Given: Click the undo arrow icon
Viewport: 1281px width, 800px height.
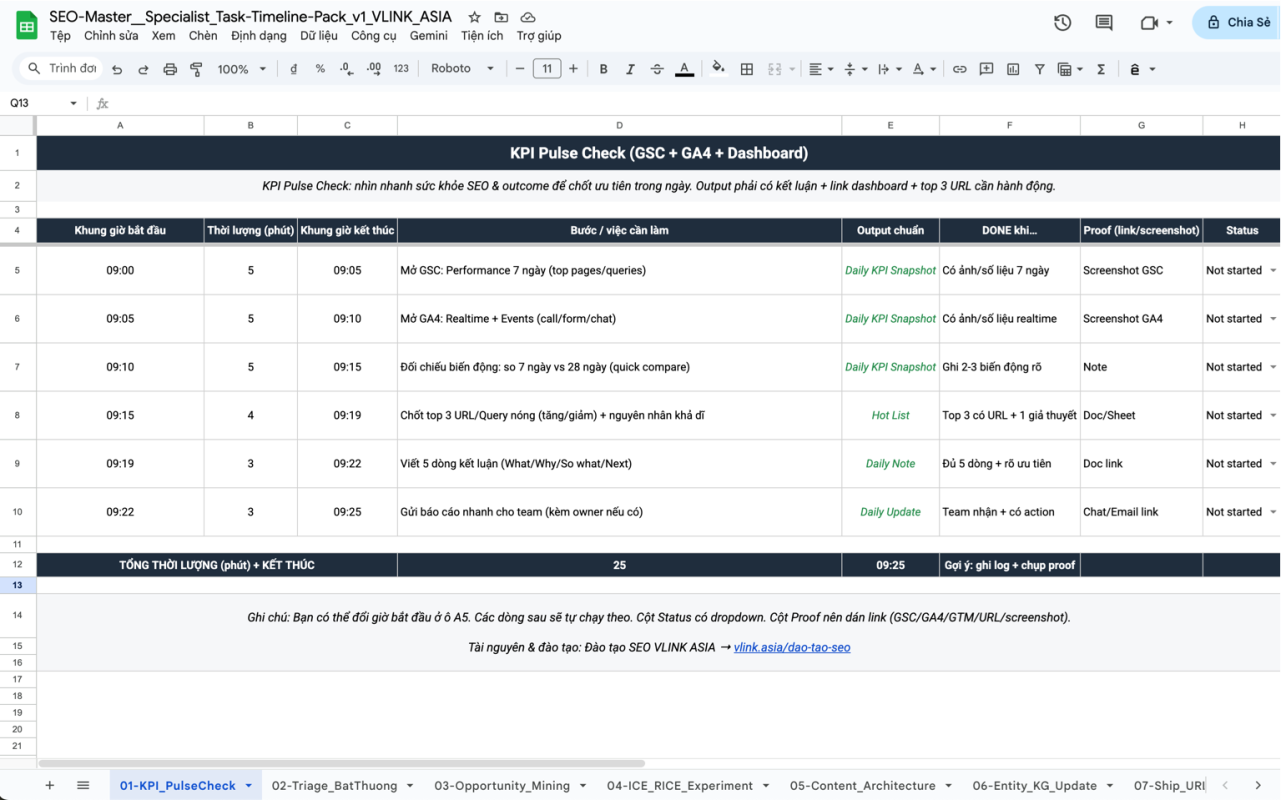Looking at the screenshot, I should [x=117, y=69].
